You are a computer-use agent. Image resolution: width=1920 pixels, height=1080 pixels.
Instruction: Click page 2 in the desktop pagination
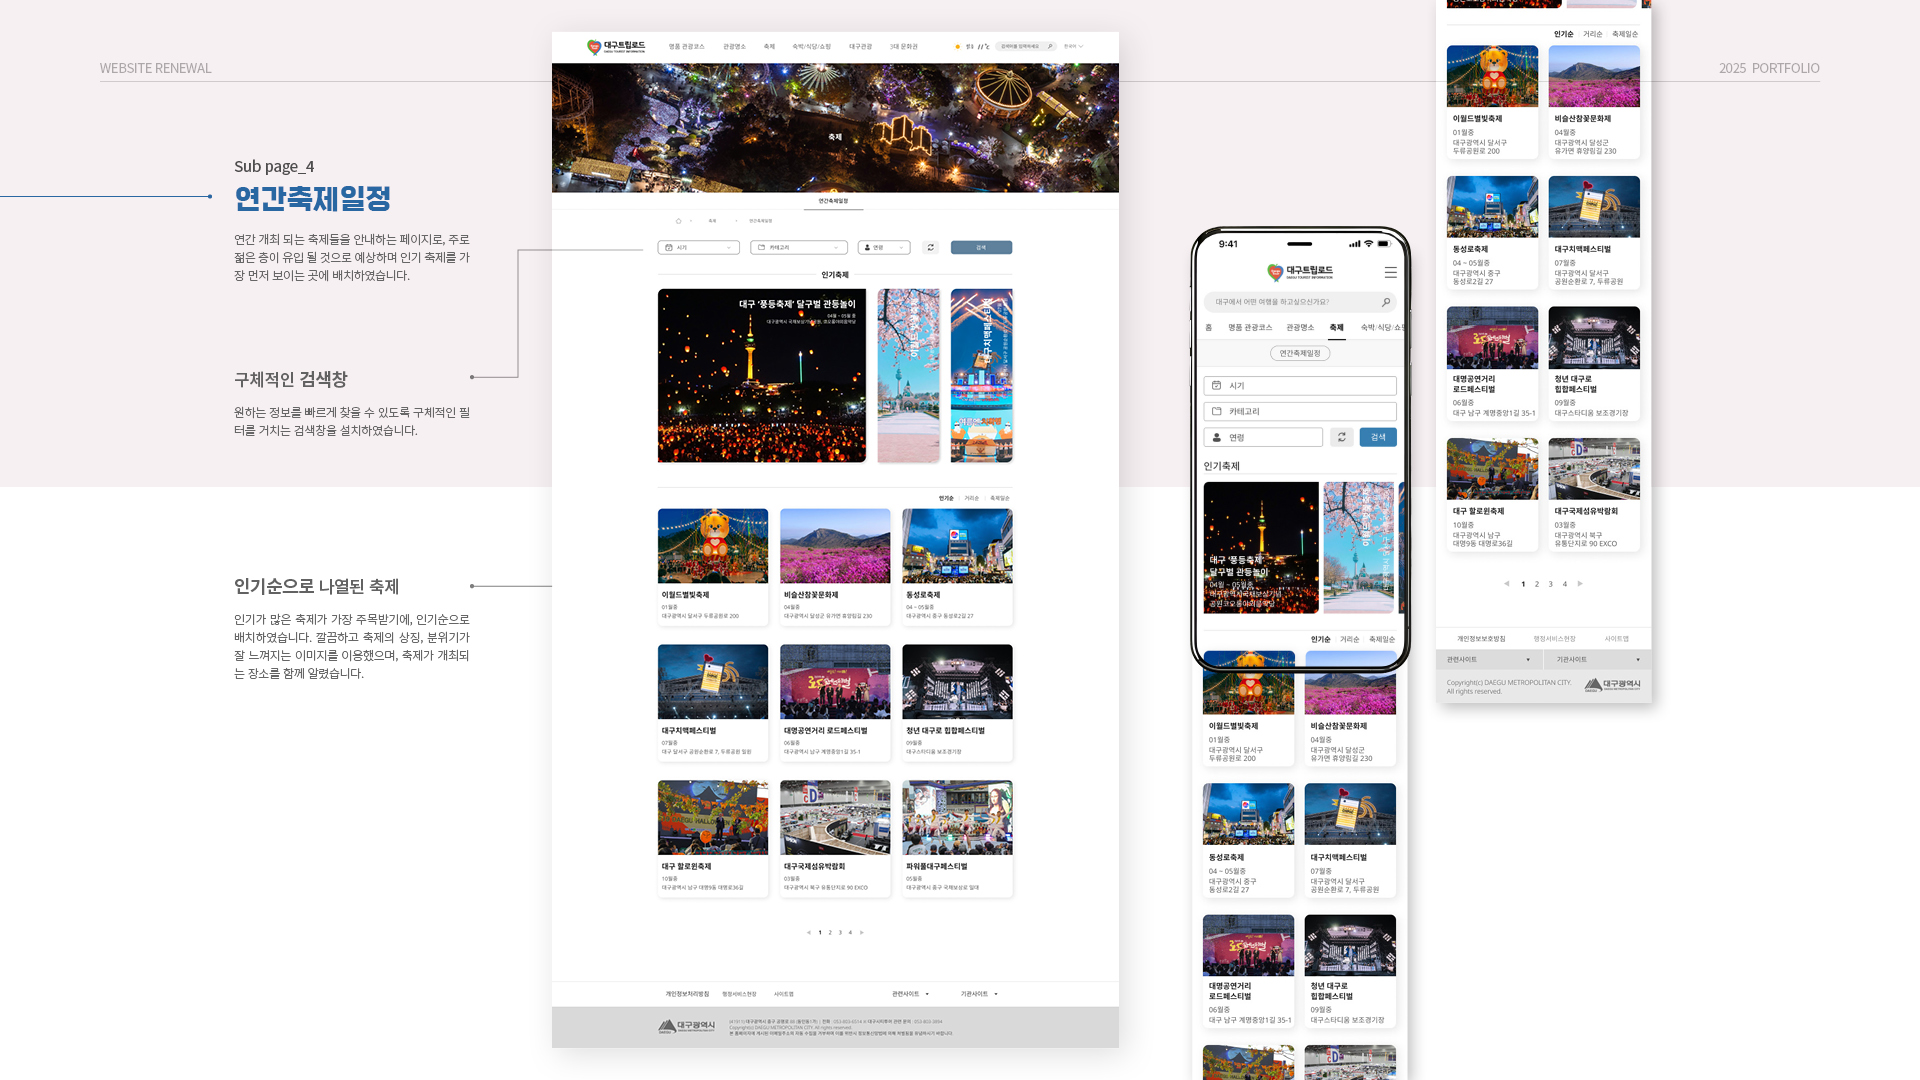click(830, 933)
